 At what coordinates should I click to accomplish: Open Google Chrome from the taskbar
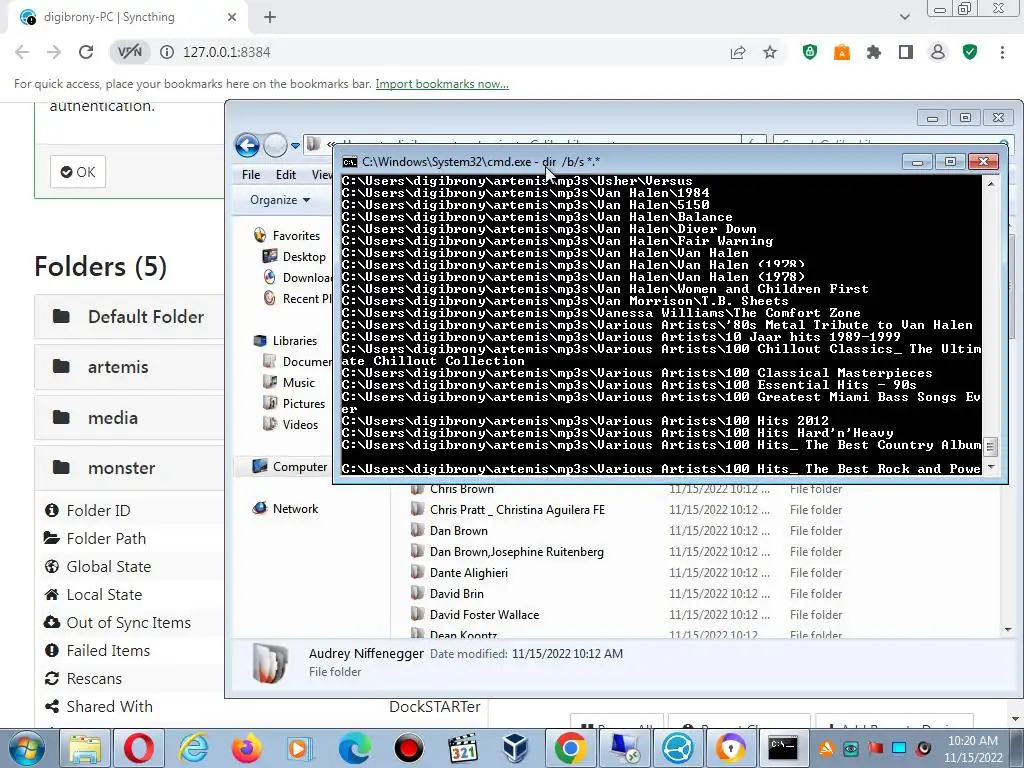(570, 748)
